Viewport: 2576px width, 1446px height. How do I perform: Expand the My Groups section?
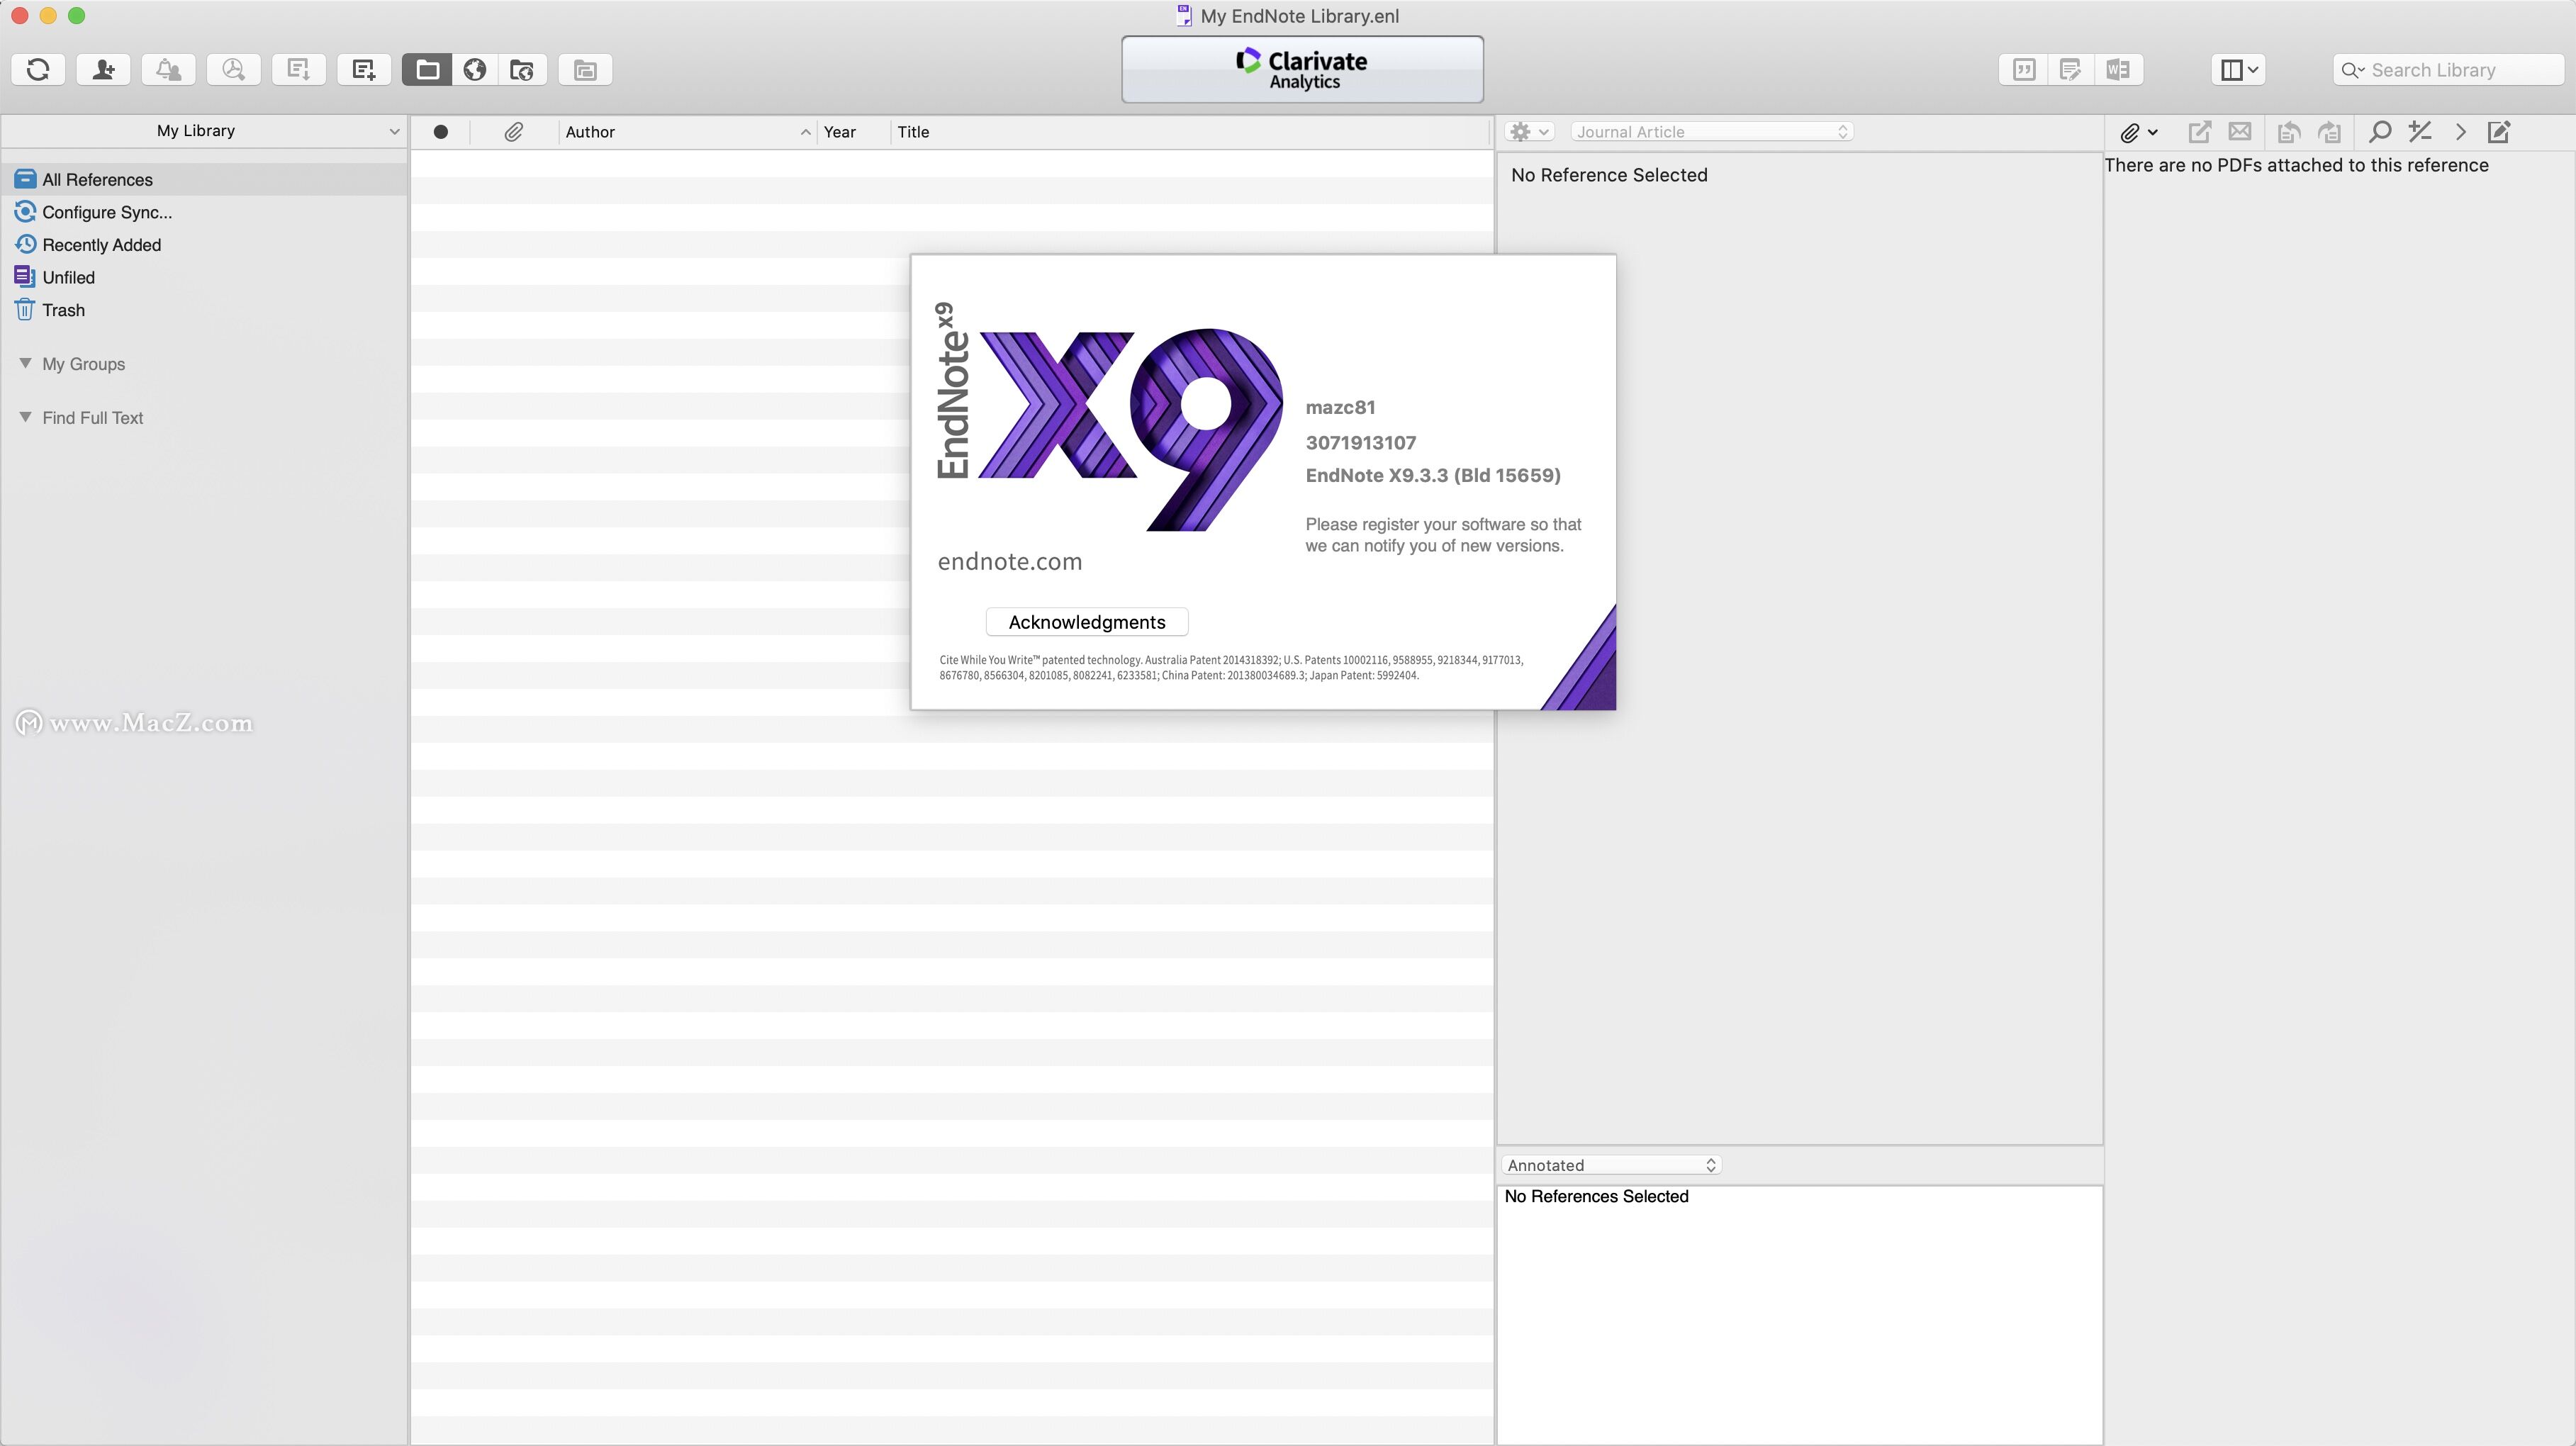pos(25,363)
